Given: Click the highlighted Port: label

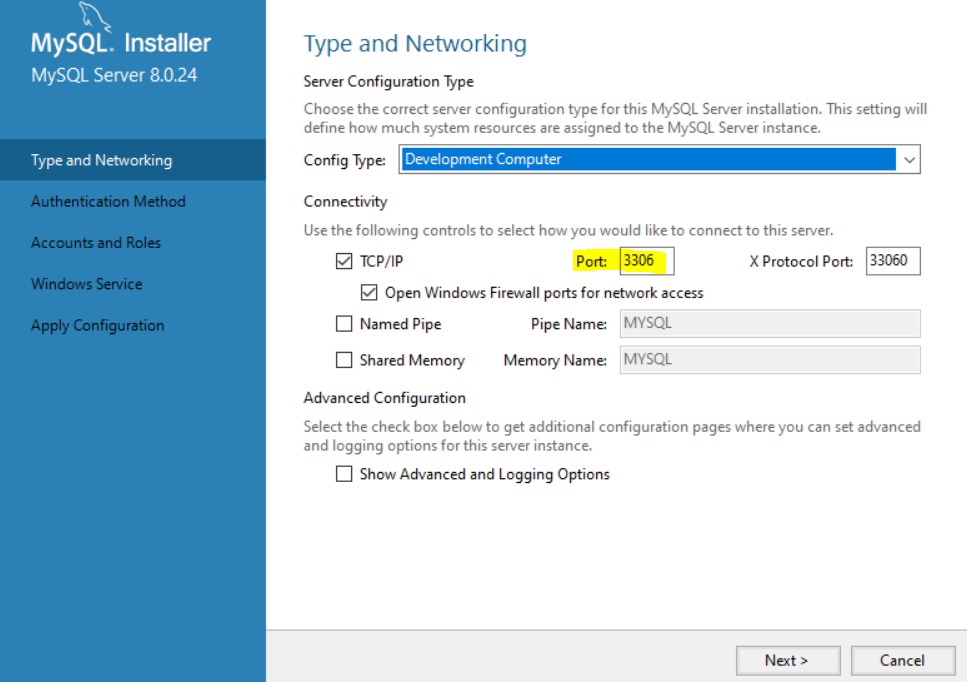Looking at the screenshot, I should point(591,261).
